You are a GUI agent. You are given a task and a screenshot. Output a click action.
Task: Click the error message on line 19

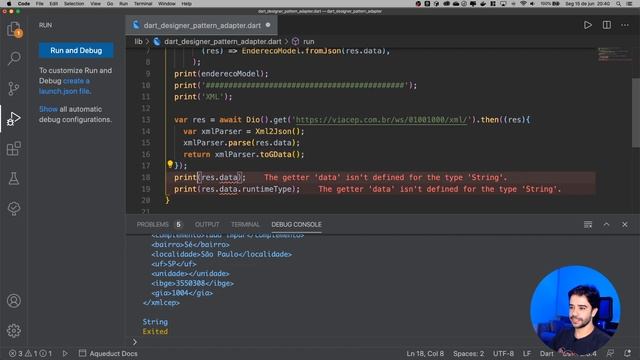(440, 189)
